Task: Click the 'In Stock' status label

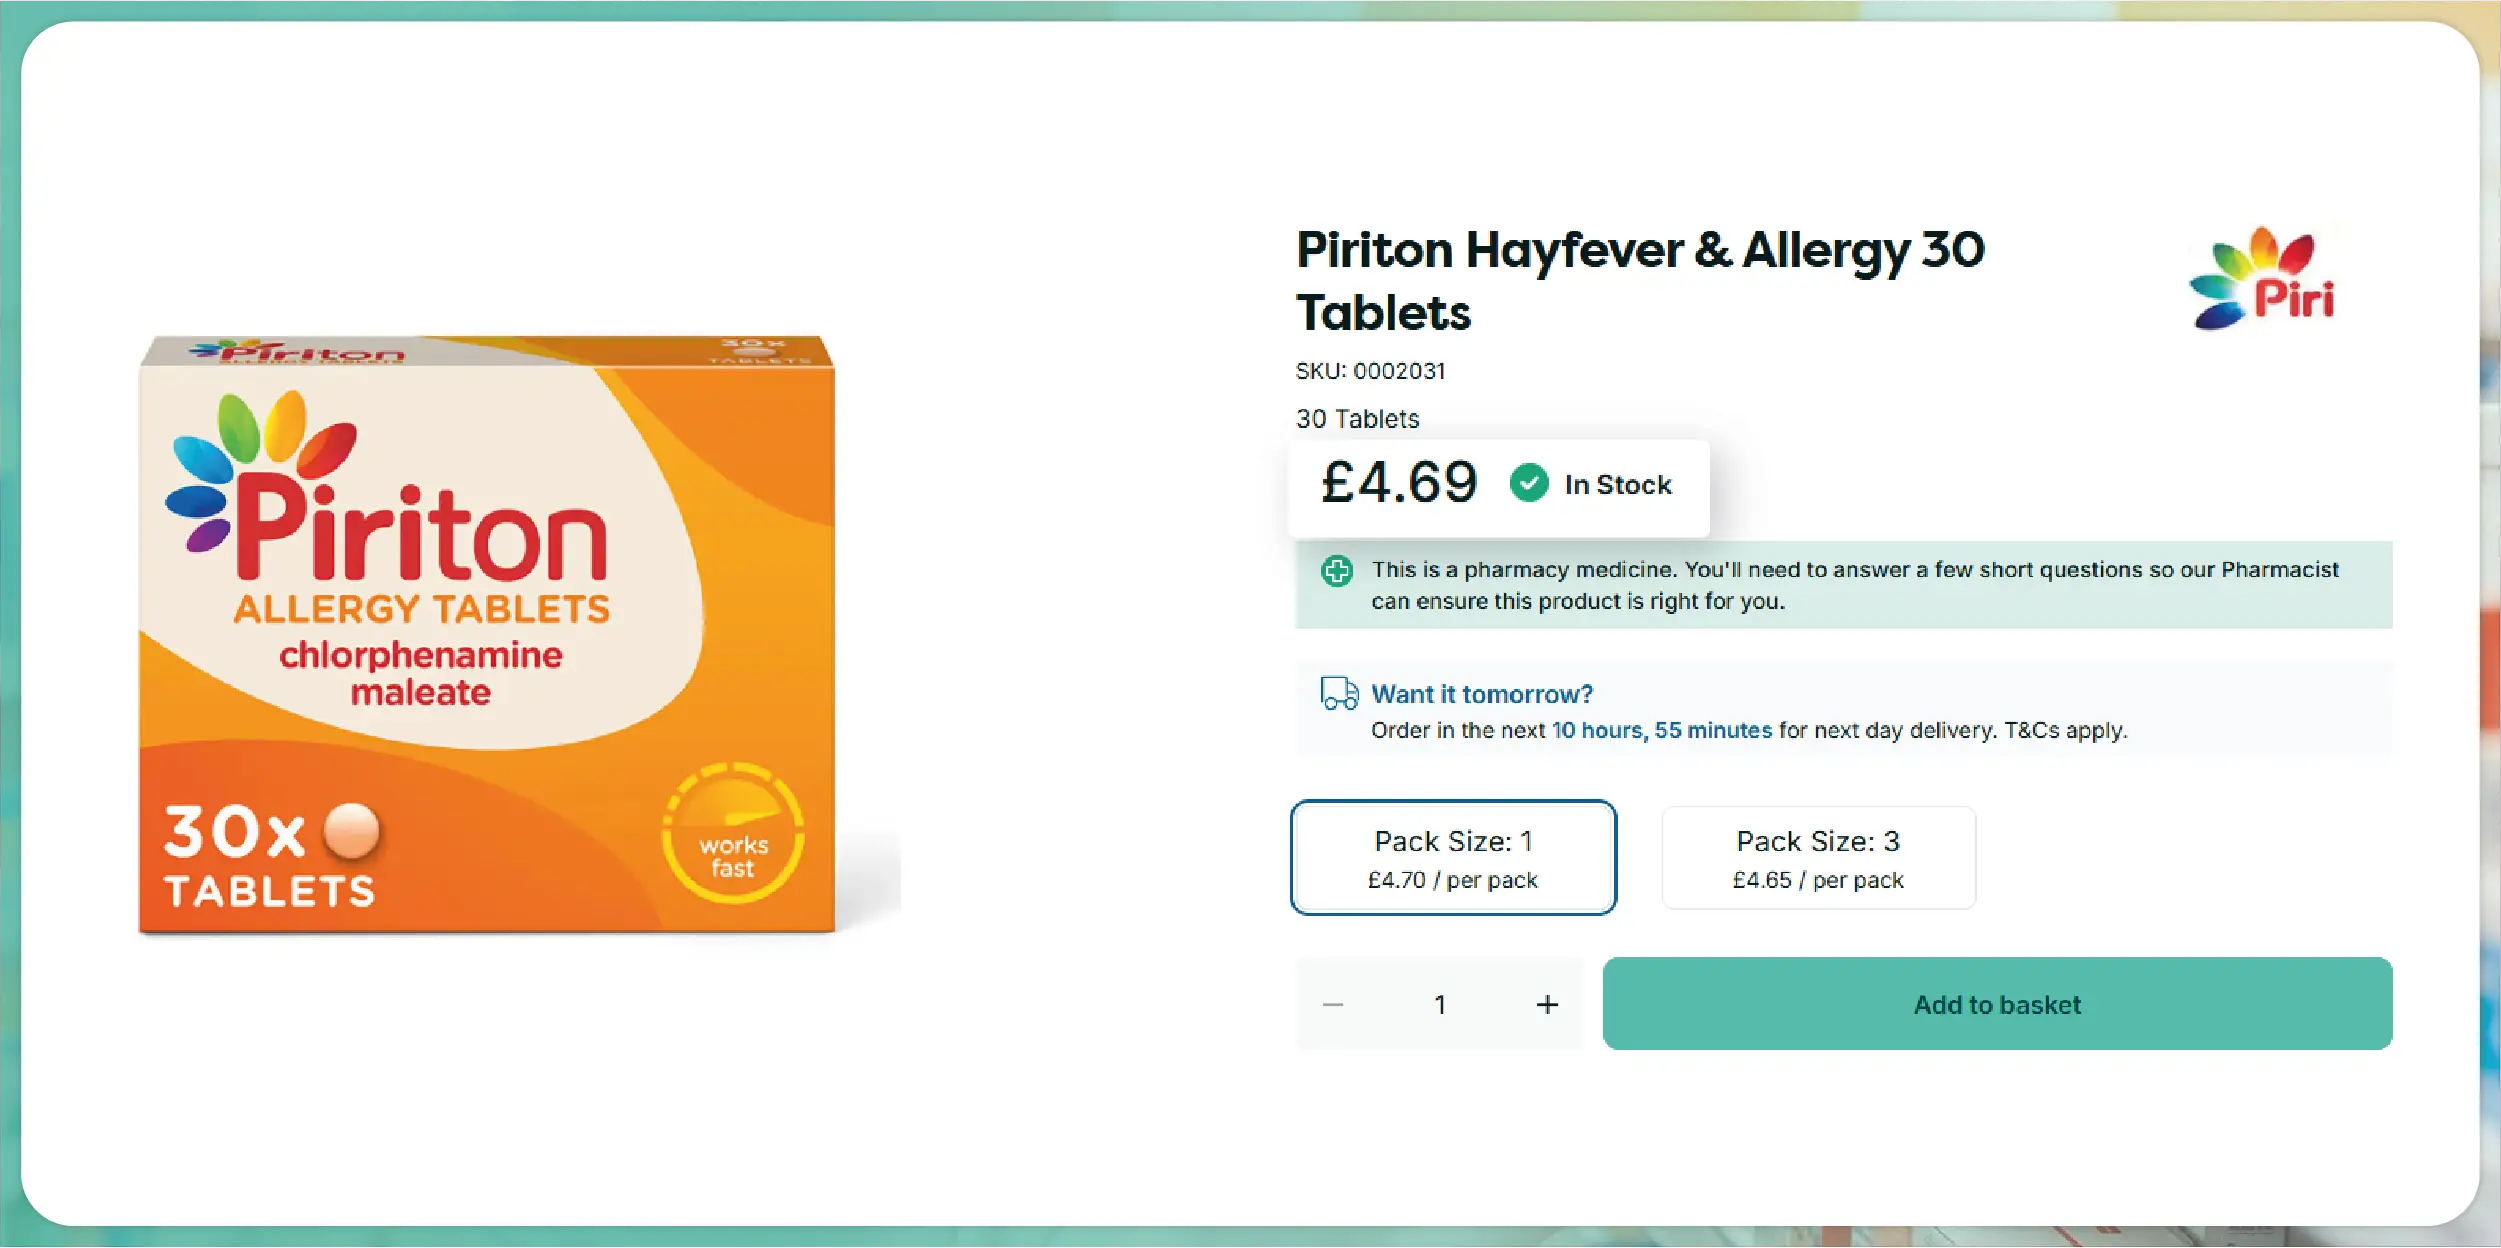Action: pyautogui.click(x=1617, y=485)
